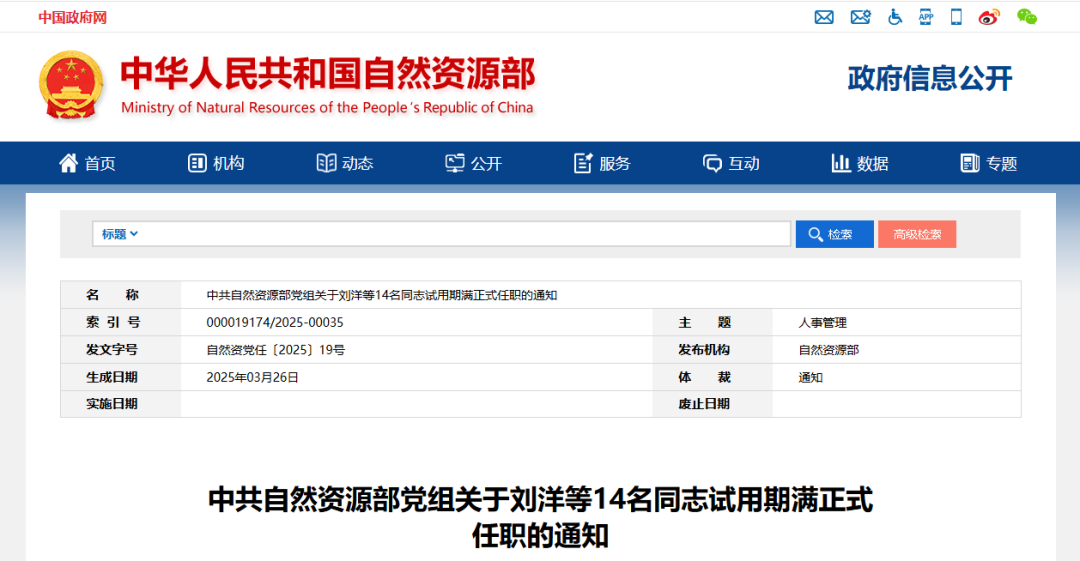Click the home icon beside 首页
Image resolution: width=1080 pixels, height=561 pixels.
(x=68, y=163)
